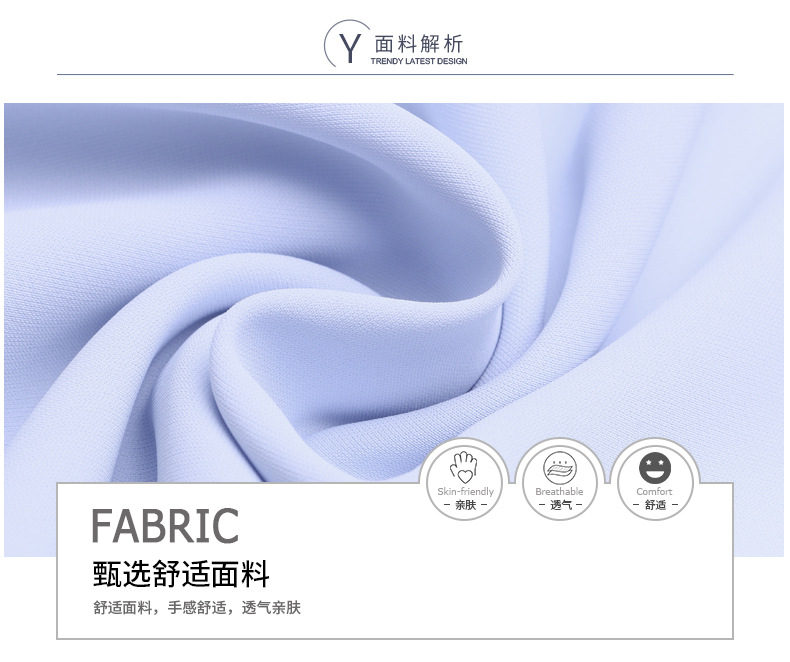This screenshot has width=790, height=662.
Task: Open the lavender fabric swirl photo
Action: [394, 292]
